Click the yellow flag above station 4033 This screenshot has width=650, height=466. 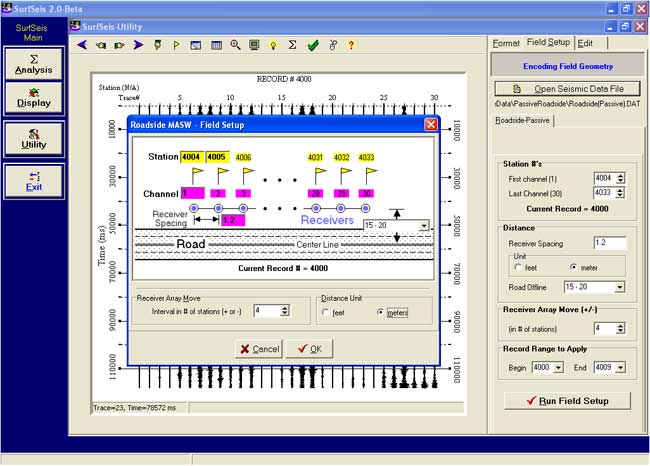[x=371, y=175]
